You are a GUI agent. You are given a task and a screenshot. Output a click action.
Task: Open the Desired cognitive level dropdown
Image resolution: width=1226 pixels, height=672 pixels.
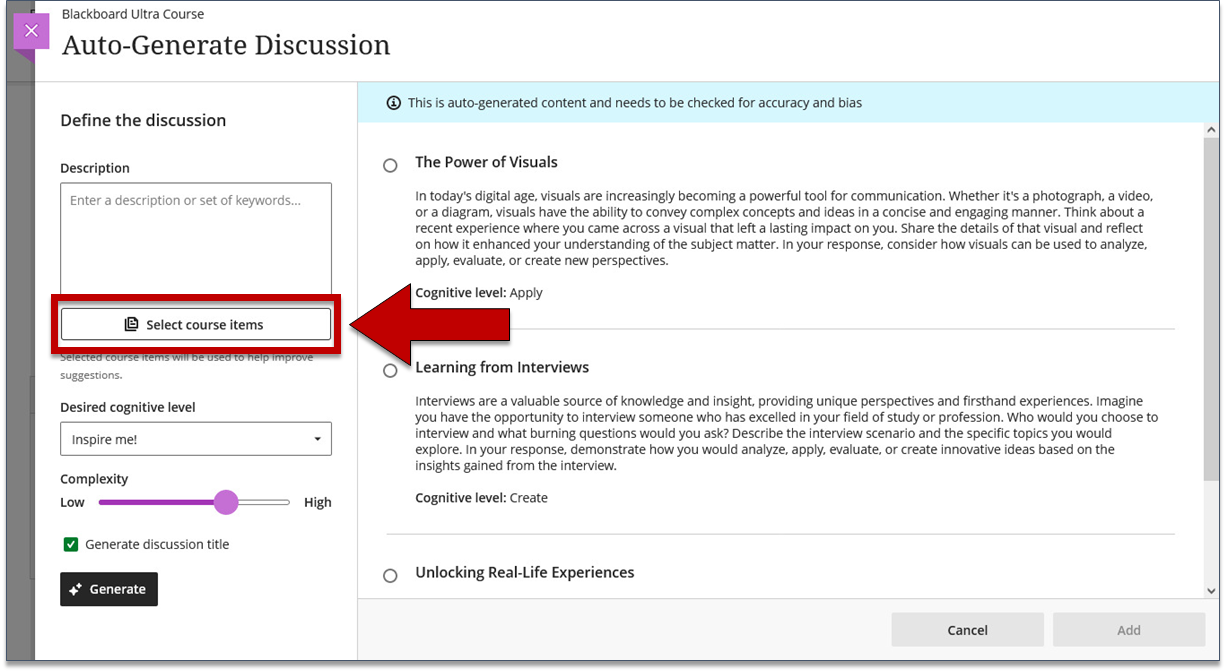click(196, 439)
